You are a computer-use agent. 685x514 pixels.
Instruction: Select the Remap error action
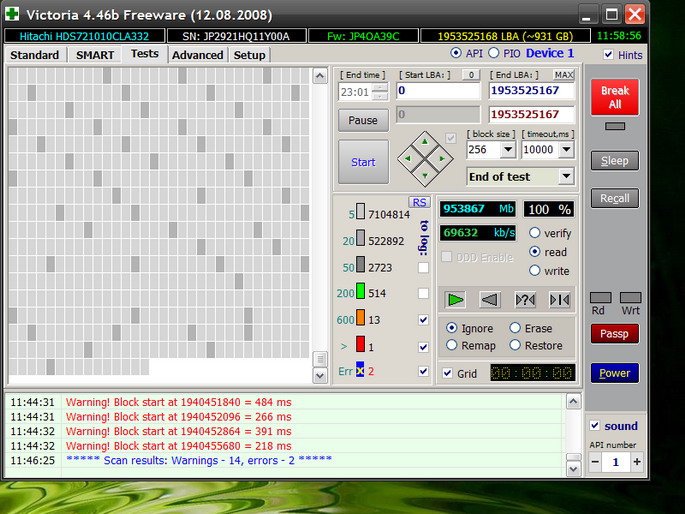pyautogui.click(x=452, y=345)
